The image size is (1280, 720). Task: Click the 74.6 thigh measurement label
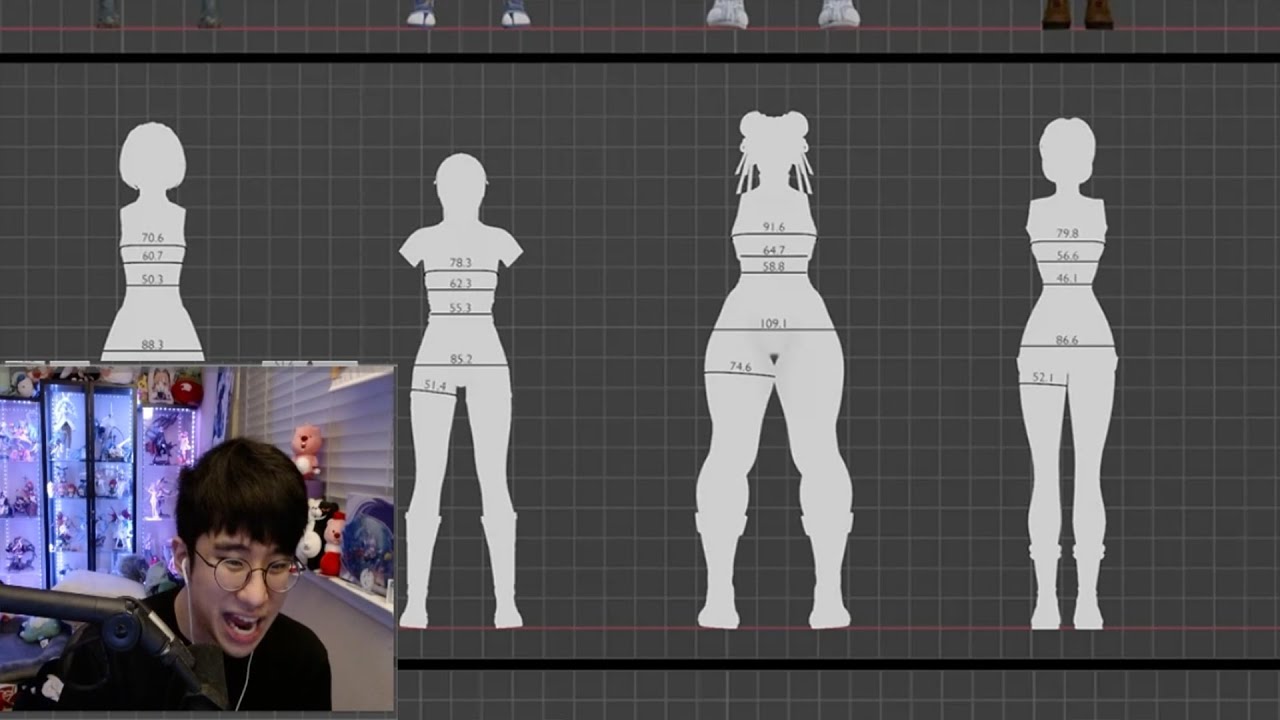740,367
